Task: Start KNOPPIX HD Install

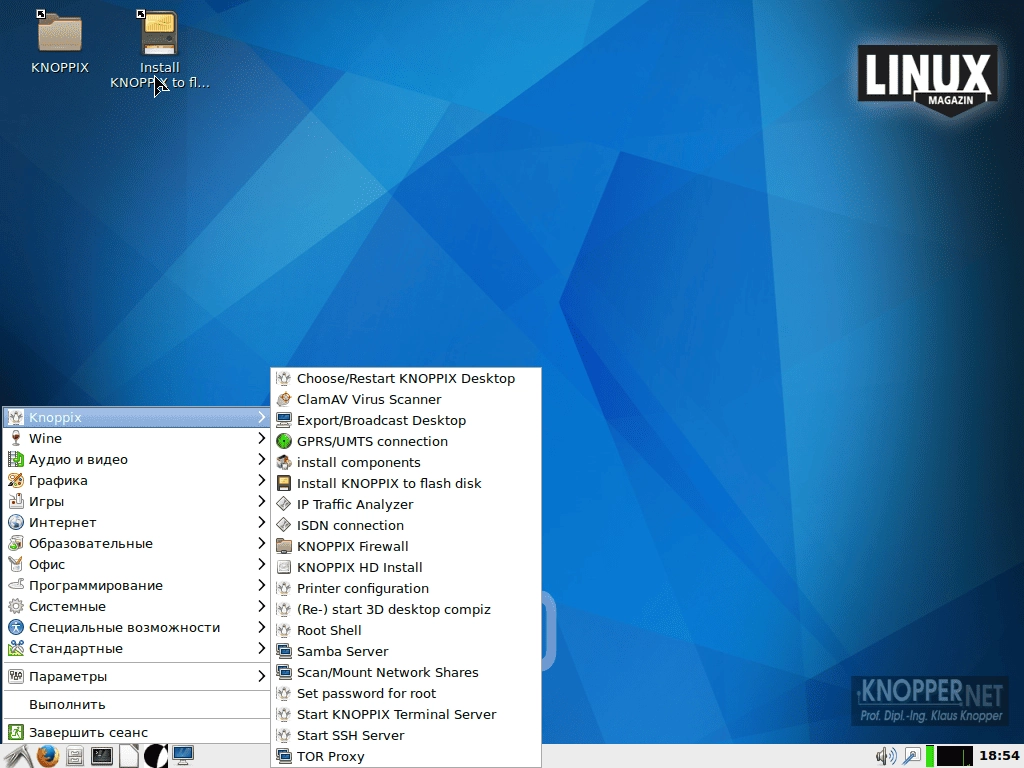Action: tap(406, 568)
